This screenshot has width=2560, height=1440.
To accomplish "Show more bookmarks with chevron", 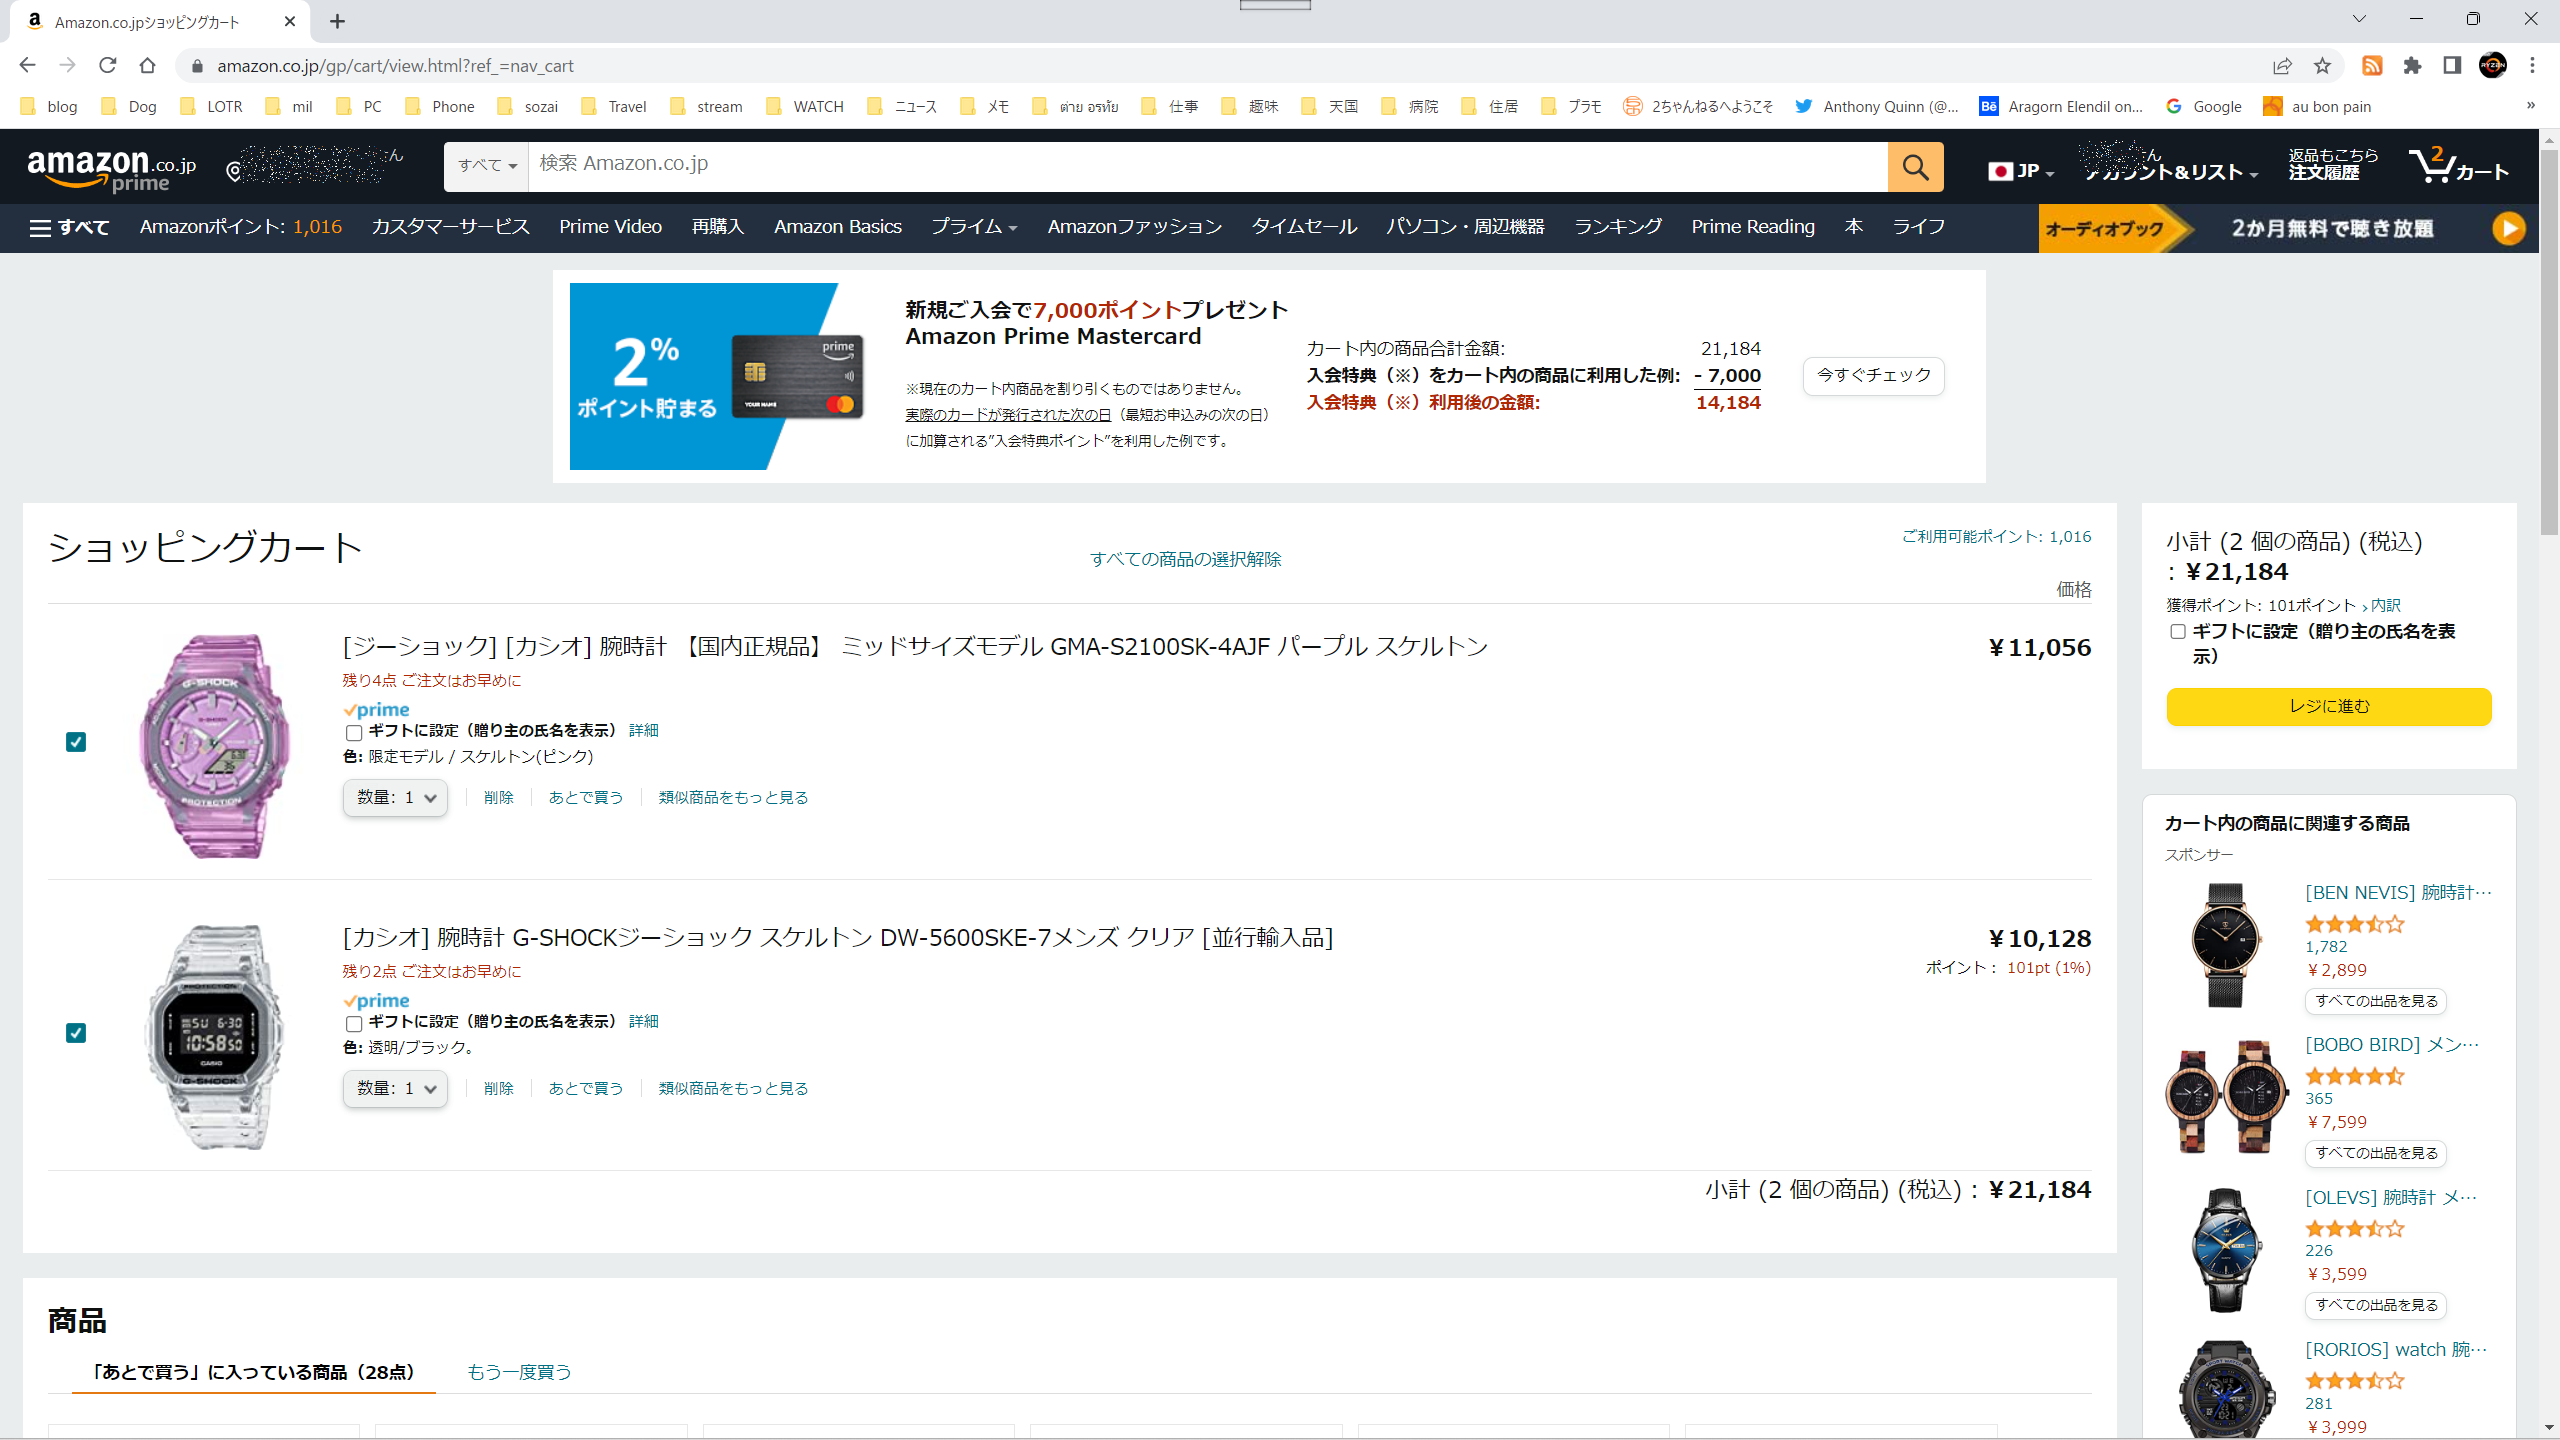I will point(2531,105).
